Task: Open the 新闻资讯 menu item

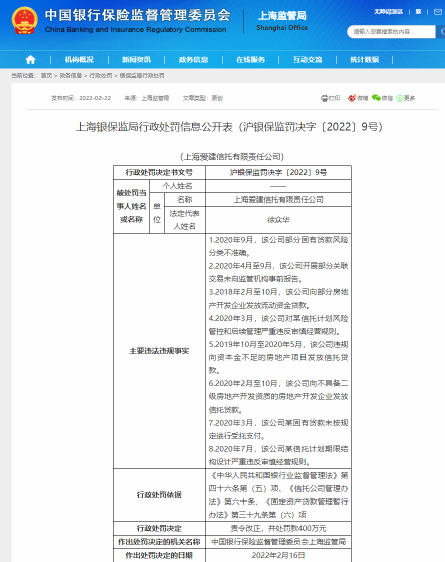Action: (x=136, y=59)
